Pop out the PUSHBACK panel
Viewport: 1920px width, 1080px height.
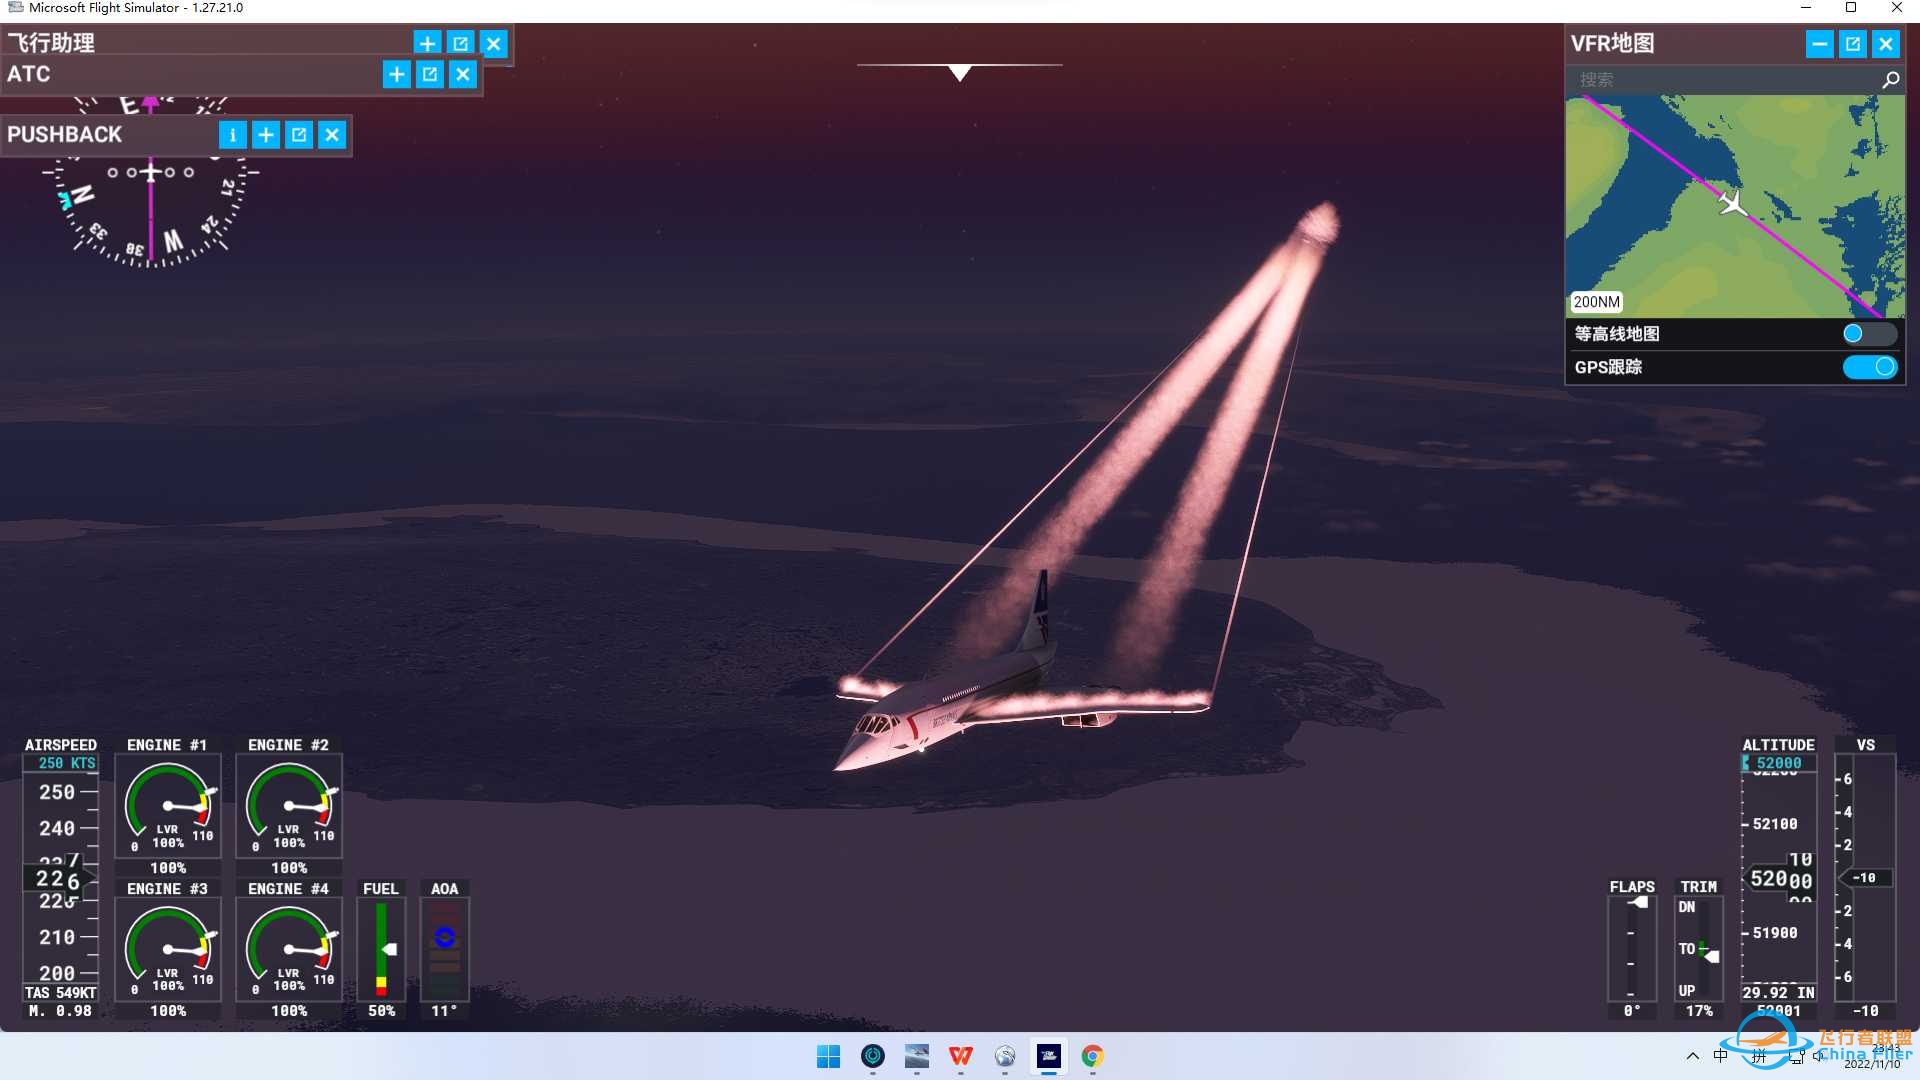point(299,135)
